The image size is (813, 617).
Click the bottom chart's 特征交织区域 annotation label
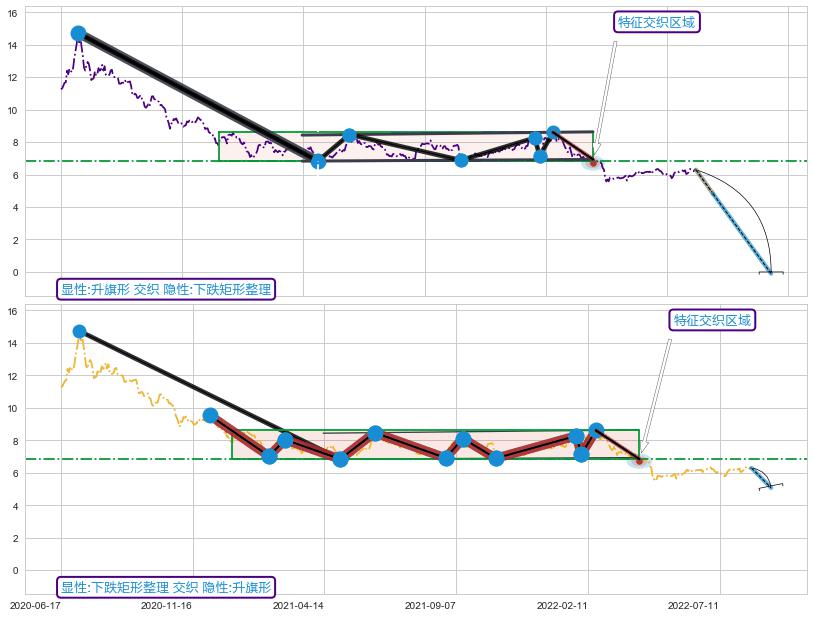(711, 320)
